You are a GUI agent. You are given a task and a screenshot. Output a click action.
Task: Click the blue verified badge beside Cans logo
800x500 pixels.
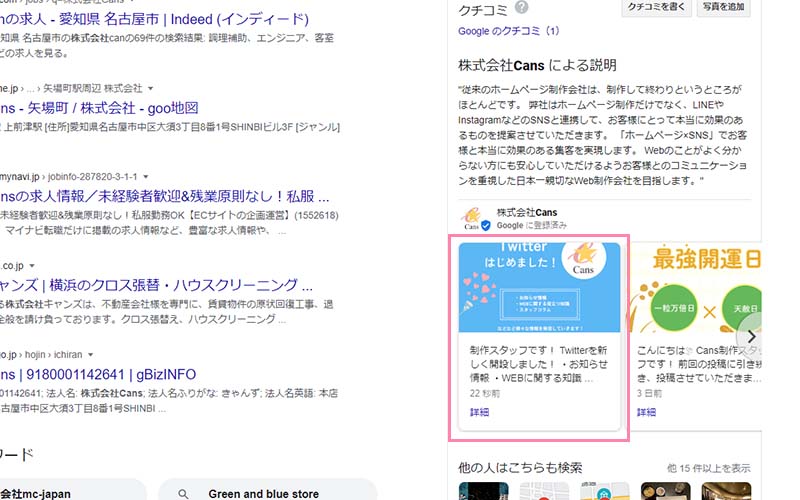[x=486, y=226]
